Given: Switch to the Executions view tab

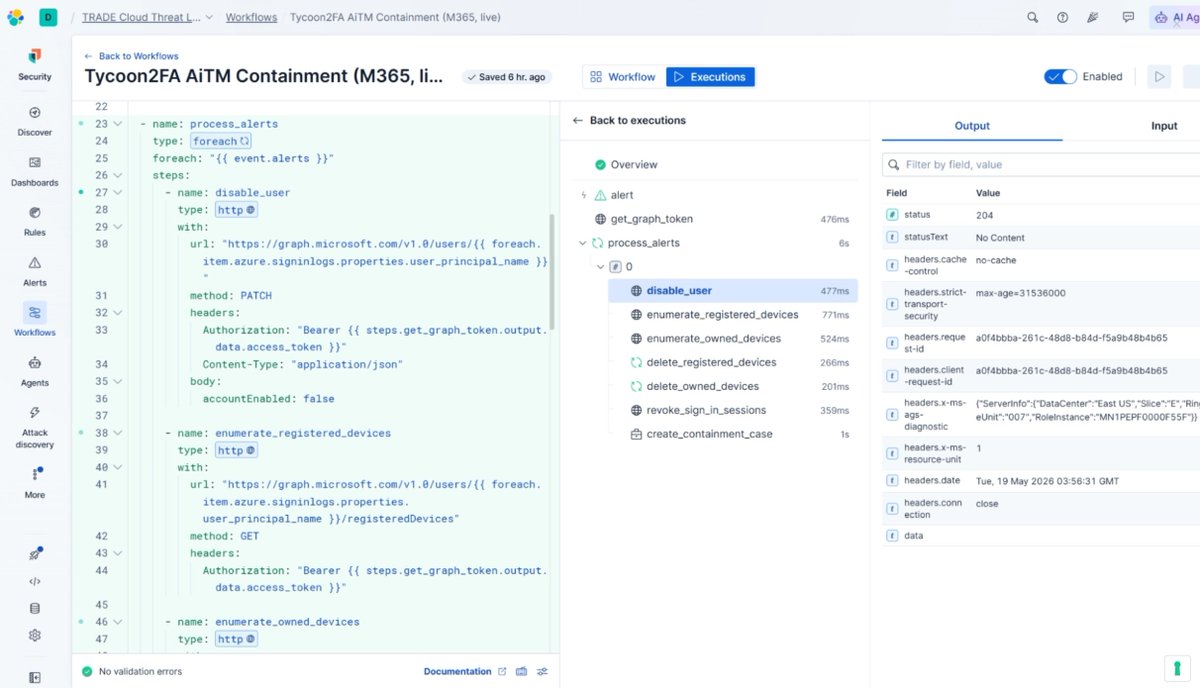Looking at the screenshot, I should click(x=710, y=77).
